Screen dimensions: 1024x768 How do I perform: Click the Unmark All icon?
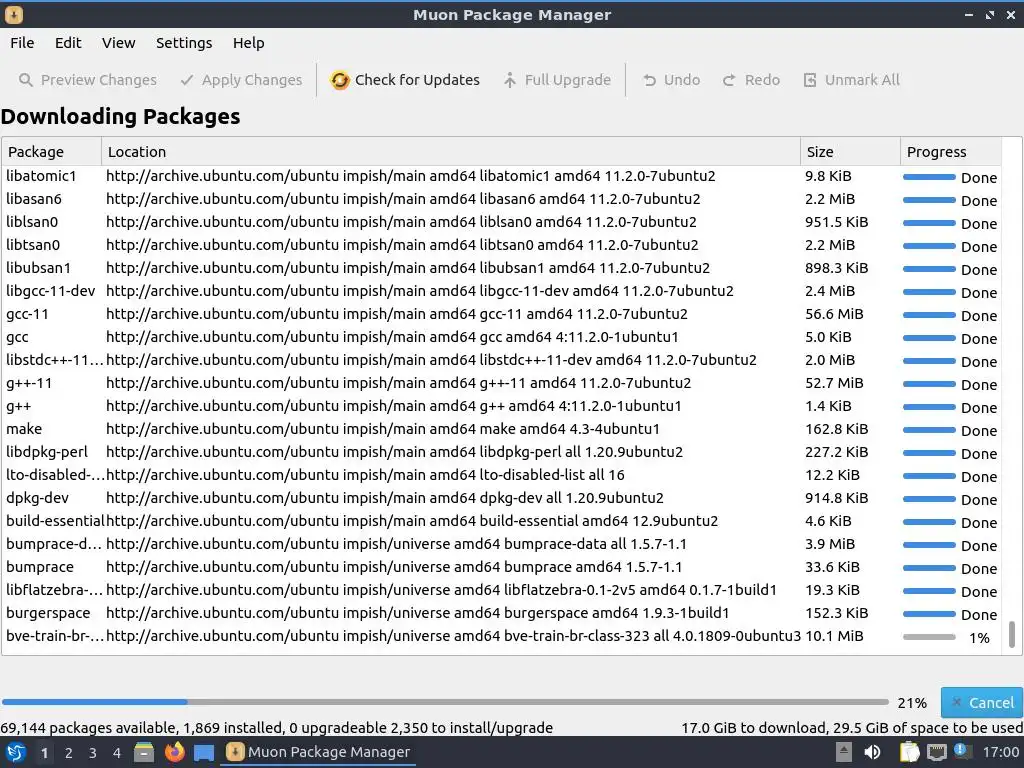tap(810, 80)
